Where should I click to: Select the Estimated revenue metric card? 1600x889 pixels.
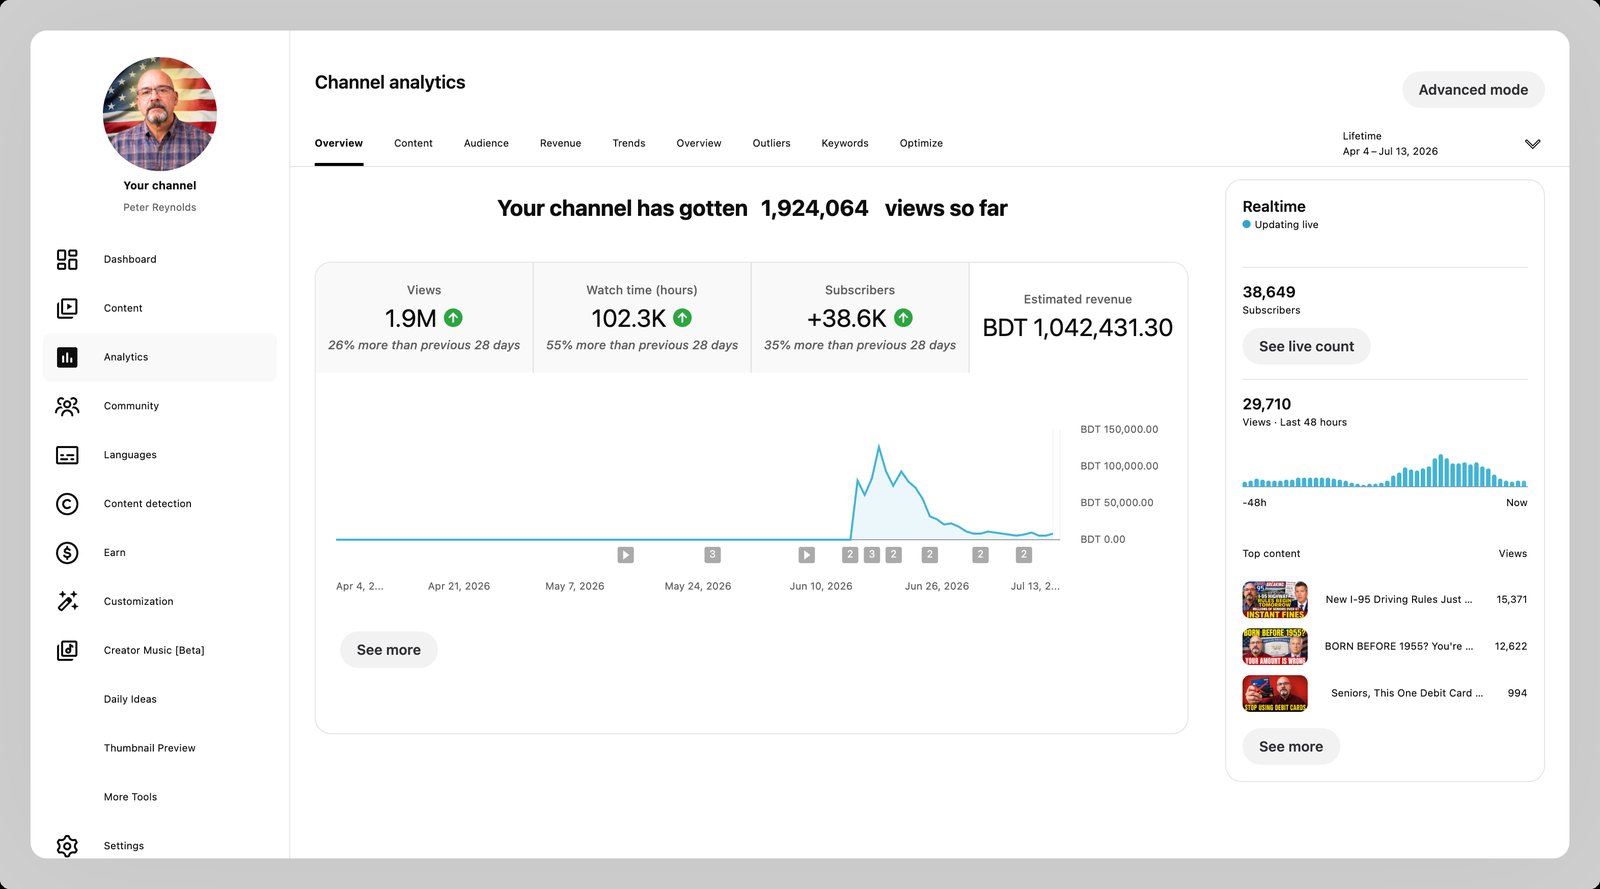tap(1078, 318)
